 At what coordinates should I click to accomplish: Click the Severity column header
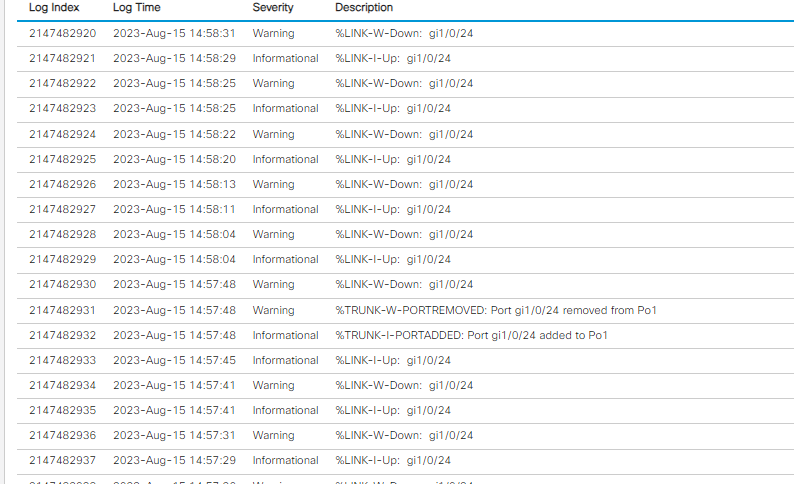(x=273, y=7)
